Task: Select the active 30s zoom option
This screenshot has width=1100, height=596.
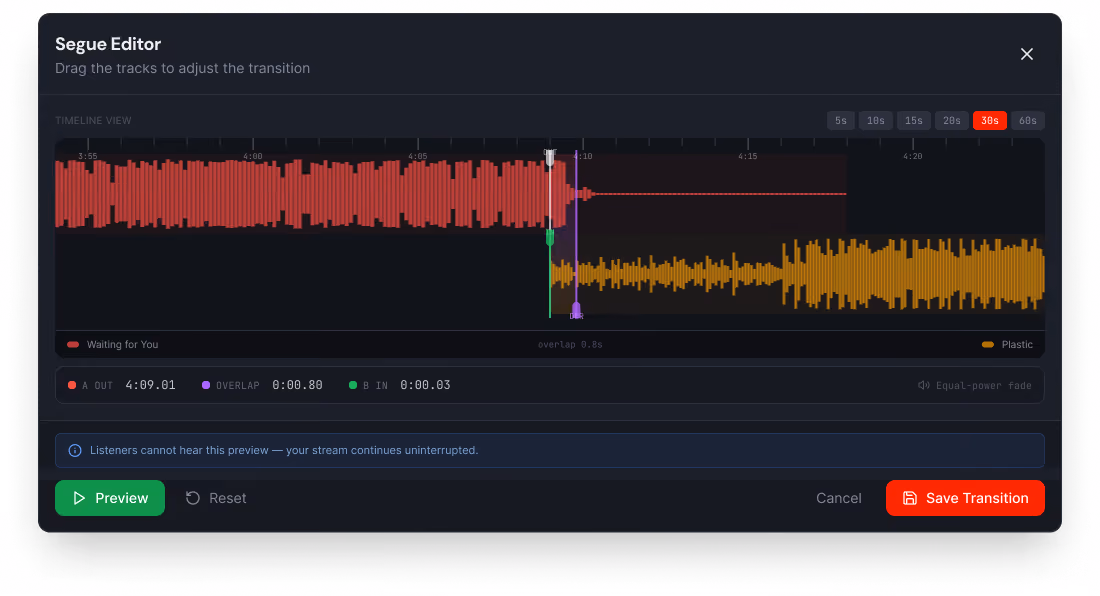Action: [x=989, y=121]
